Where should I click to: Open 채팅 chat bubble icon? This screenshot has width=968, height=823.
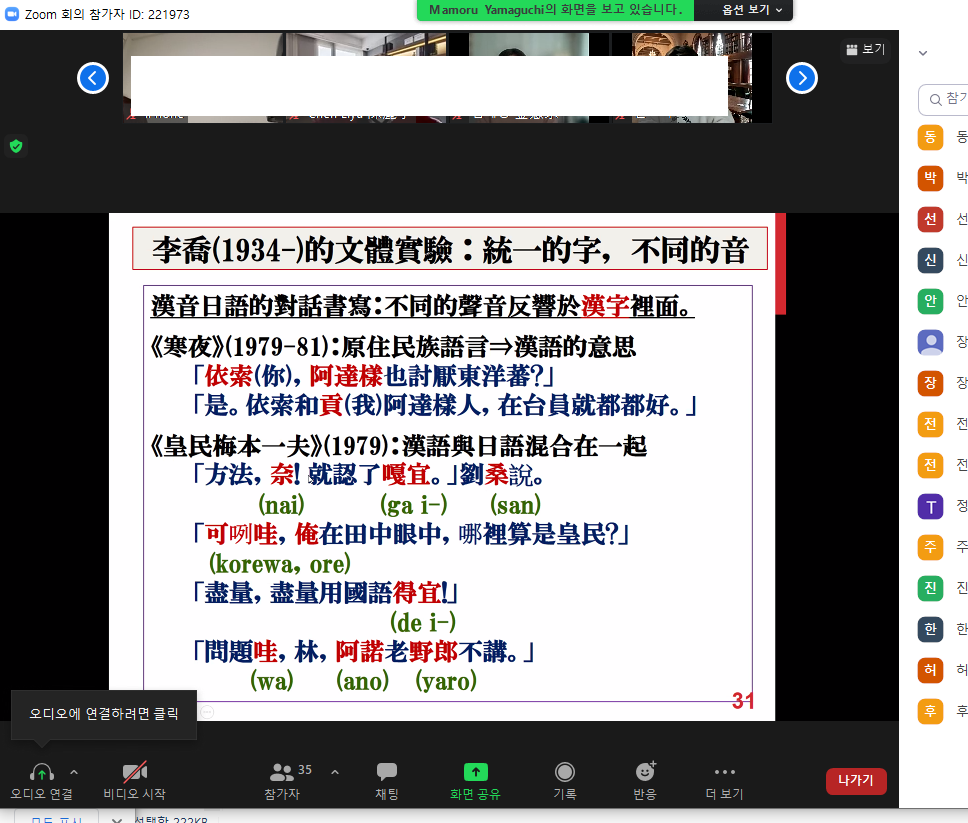click(386, 772)
